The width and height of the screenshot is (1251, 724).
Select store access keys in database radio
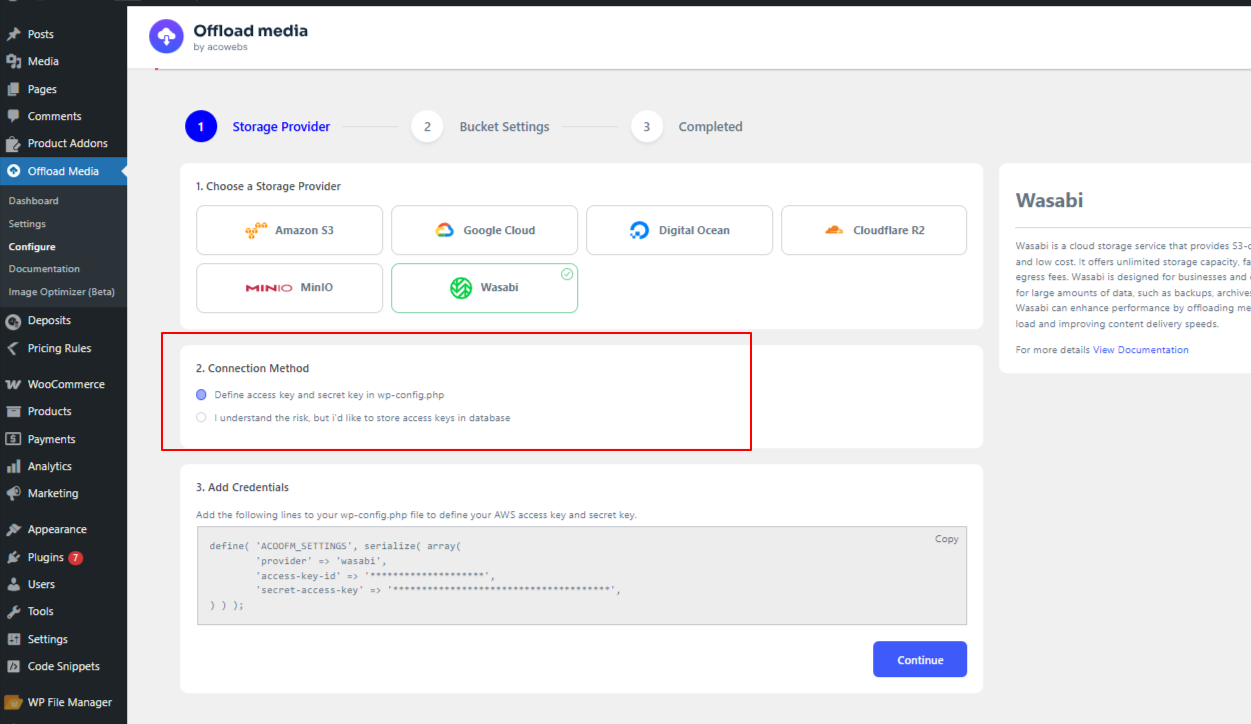[x=202, y=418]
